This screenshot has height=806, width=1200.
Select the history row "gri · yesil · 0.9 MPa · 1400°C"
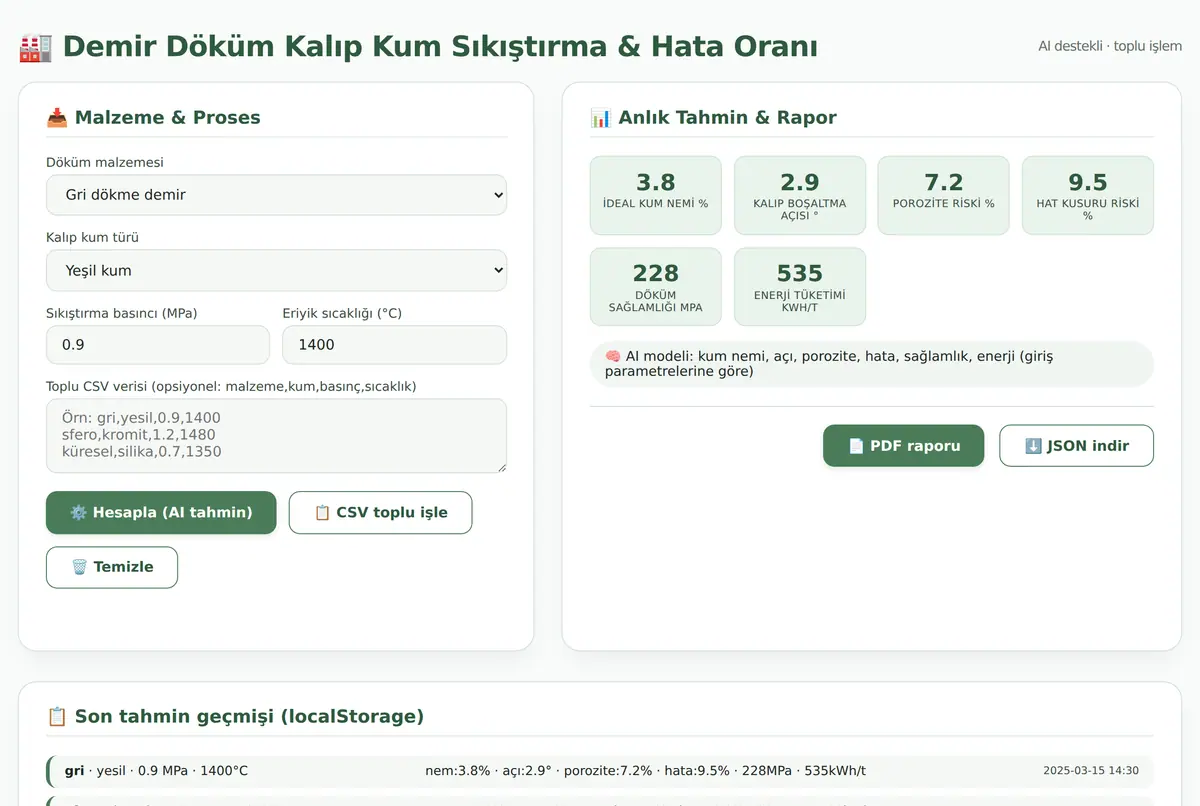point(600,771)
